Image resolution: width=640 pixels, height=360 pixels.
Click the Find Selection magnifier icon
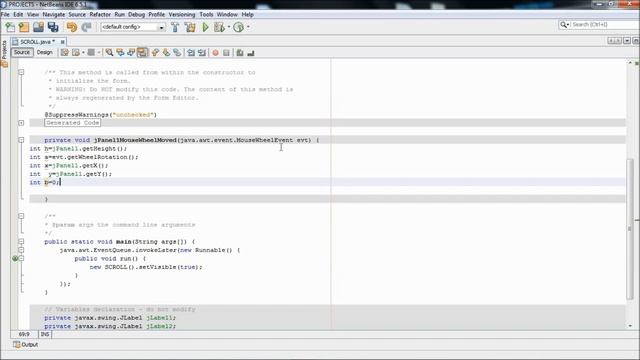[109, 53]
